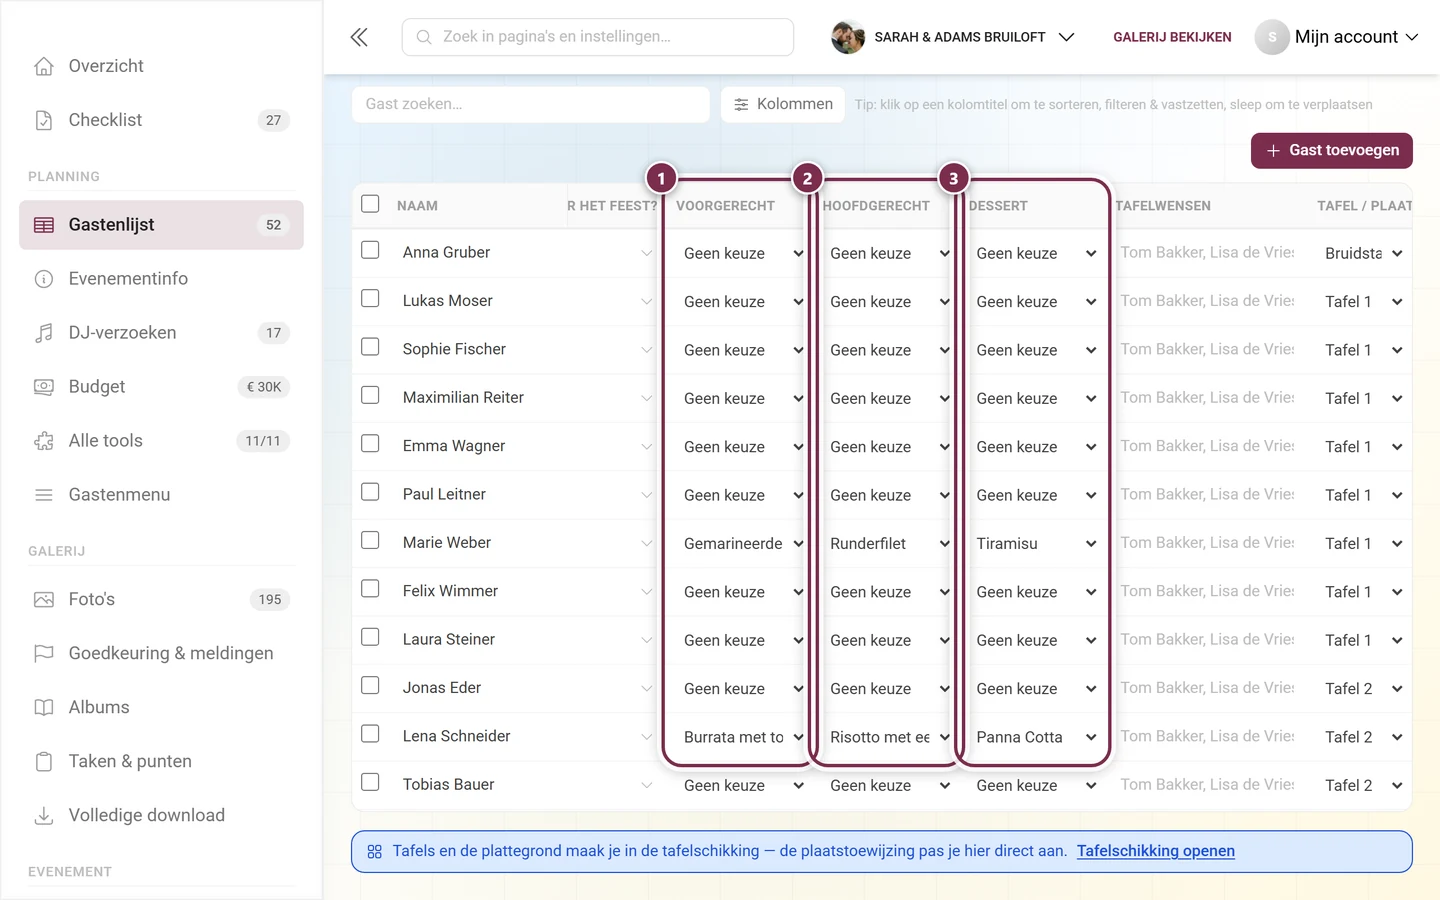Image resolution: width=1440 pixels, height=900 pixels.
Task: Open the Kolommen column settings
Action: pos(783,105)
